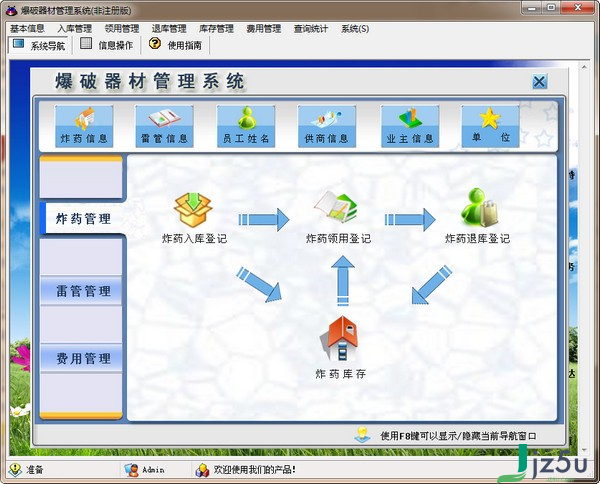The height and width of the screenshot is (484, 600).
Task: Maximize the application window
Action: (x=551, y=7)
